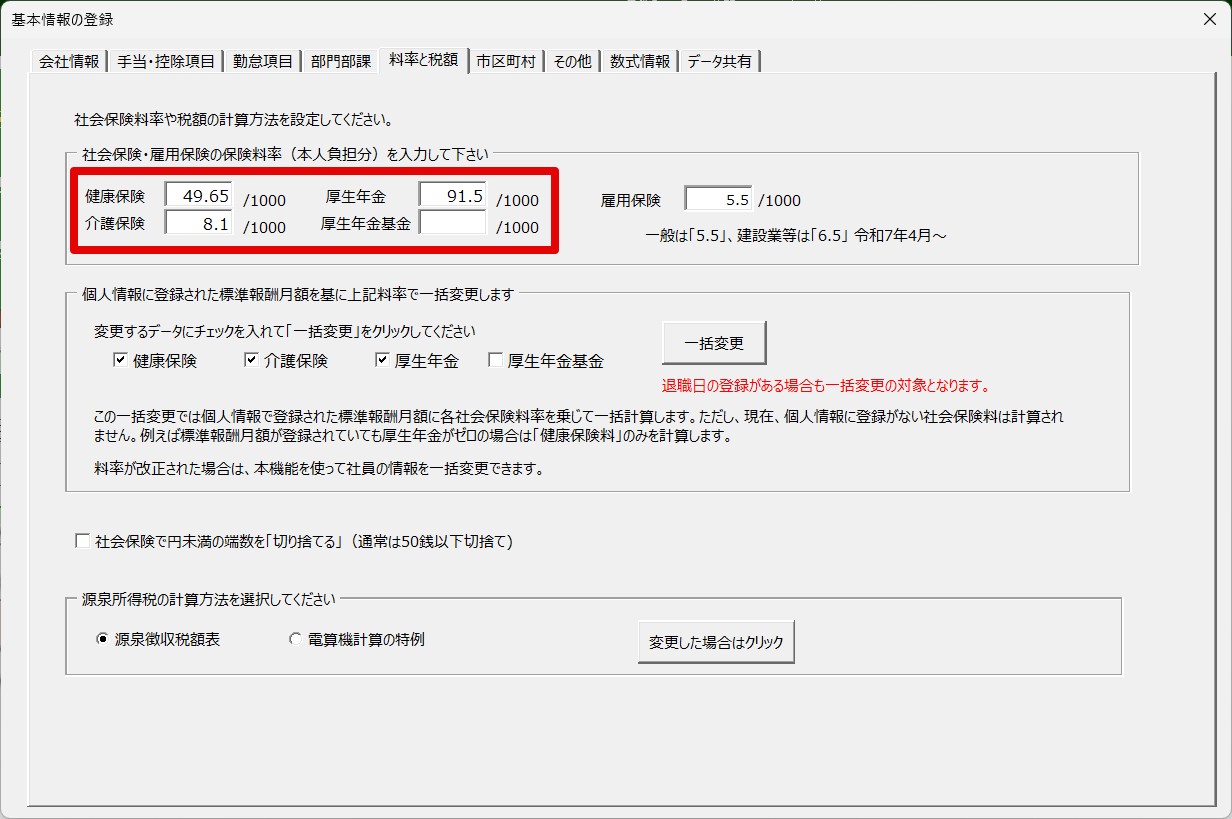The height and width of the screenshot is (819, 1232).
Task: Open the 市区町村 tab
Action: point(505,62)
